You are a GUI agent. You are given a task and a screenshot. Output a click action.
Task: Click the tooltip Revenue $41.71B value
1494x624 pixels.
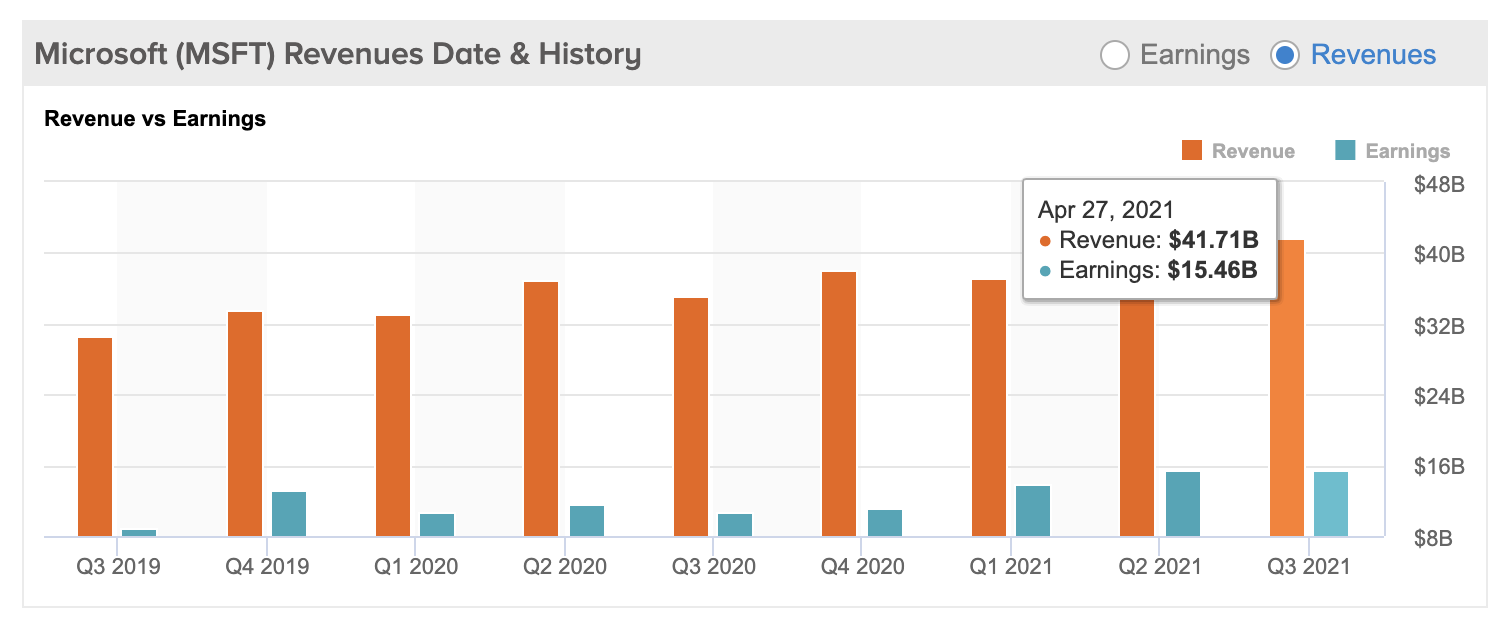[x=1212, y=240]
